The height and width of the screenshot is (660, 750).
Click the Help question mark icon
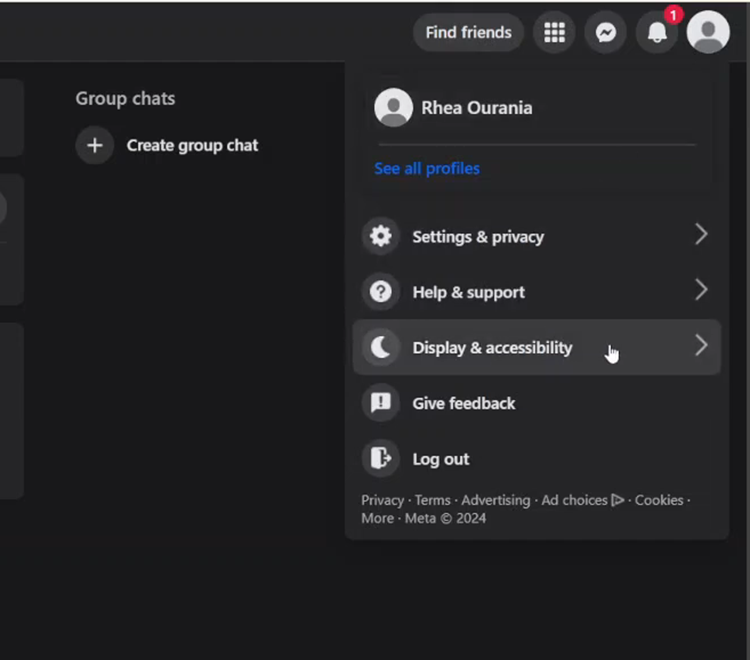tap(381, 292)
